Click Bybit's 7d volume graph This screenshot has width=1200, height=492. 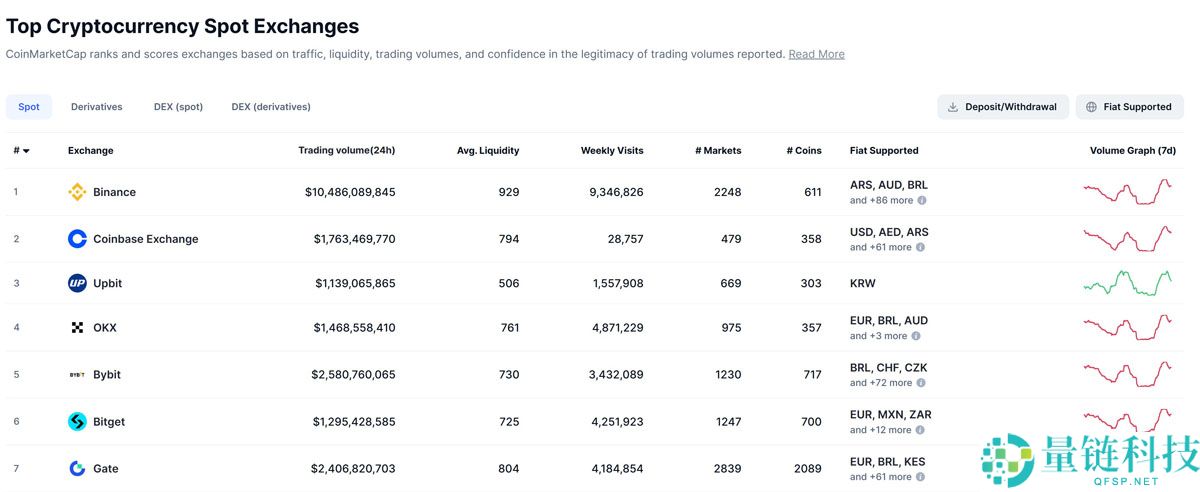point(1128,374)
